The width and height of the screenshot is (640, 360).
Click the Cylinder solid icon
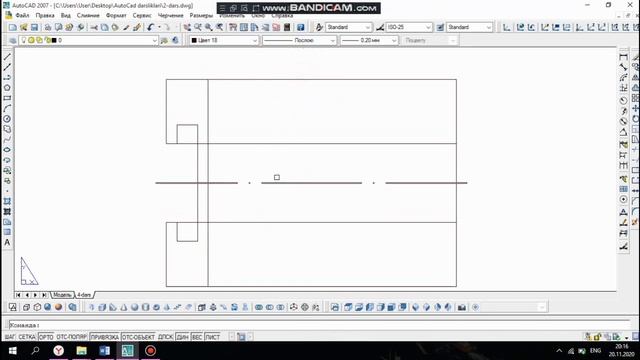click(145, 307)
